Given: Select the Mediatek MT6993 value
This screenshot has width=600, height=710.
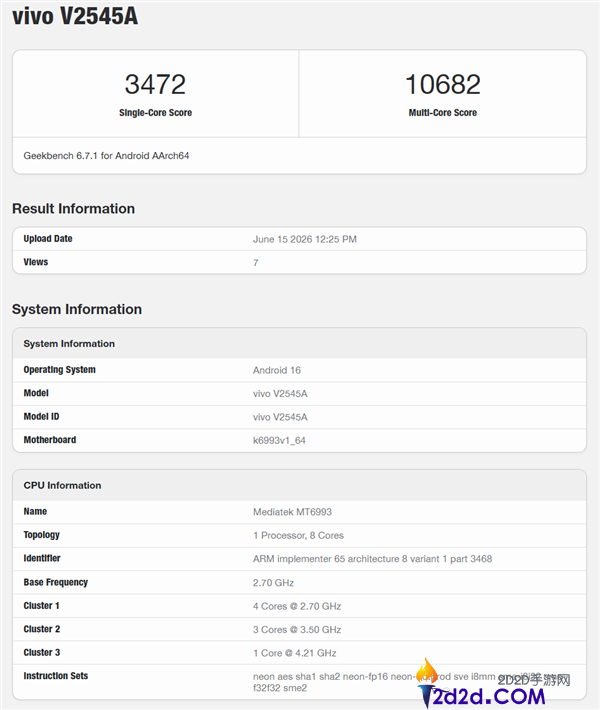Looking at the screenshot, I should 293,512.
